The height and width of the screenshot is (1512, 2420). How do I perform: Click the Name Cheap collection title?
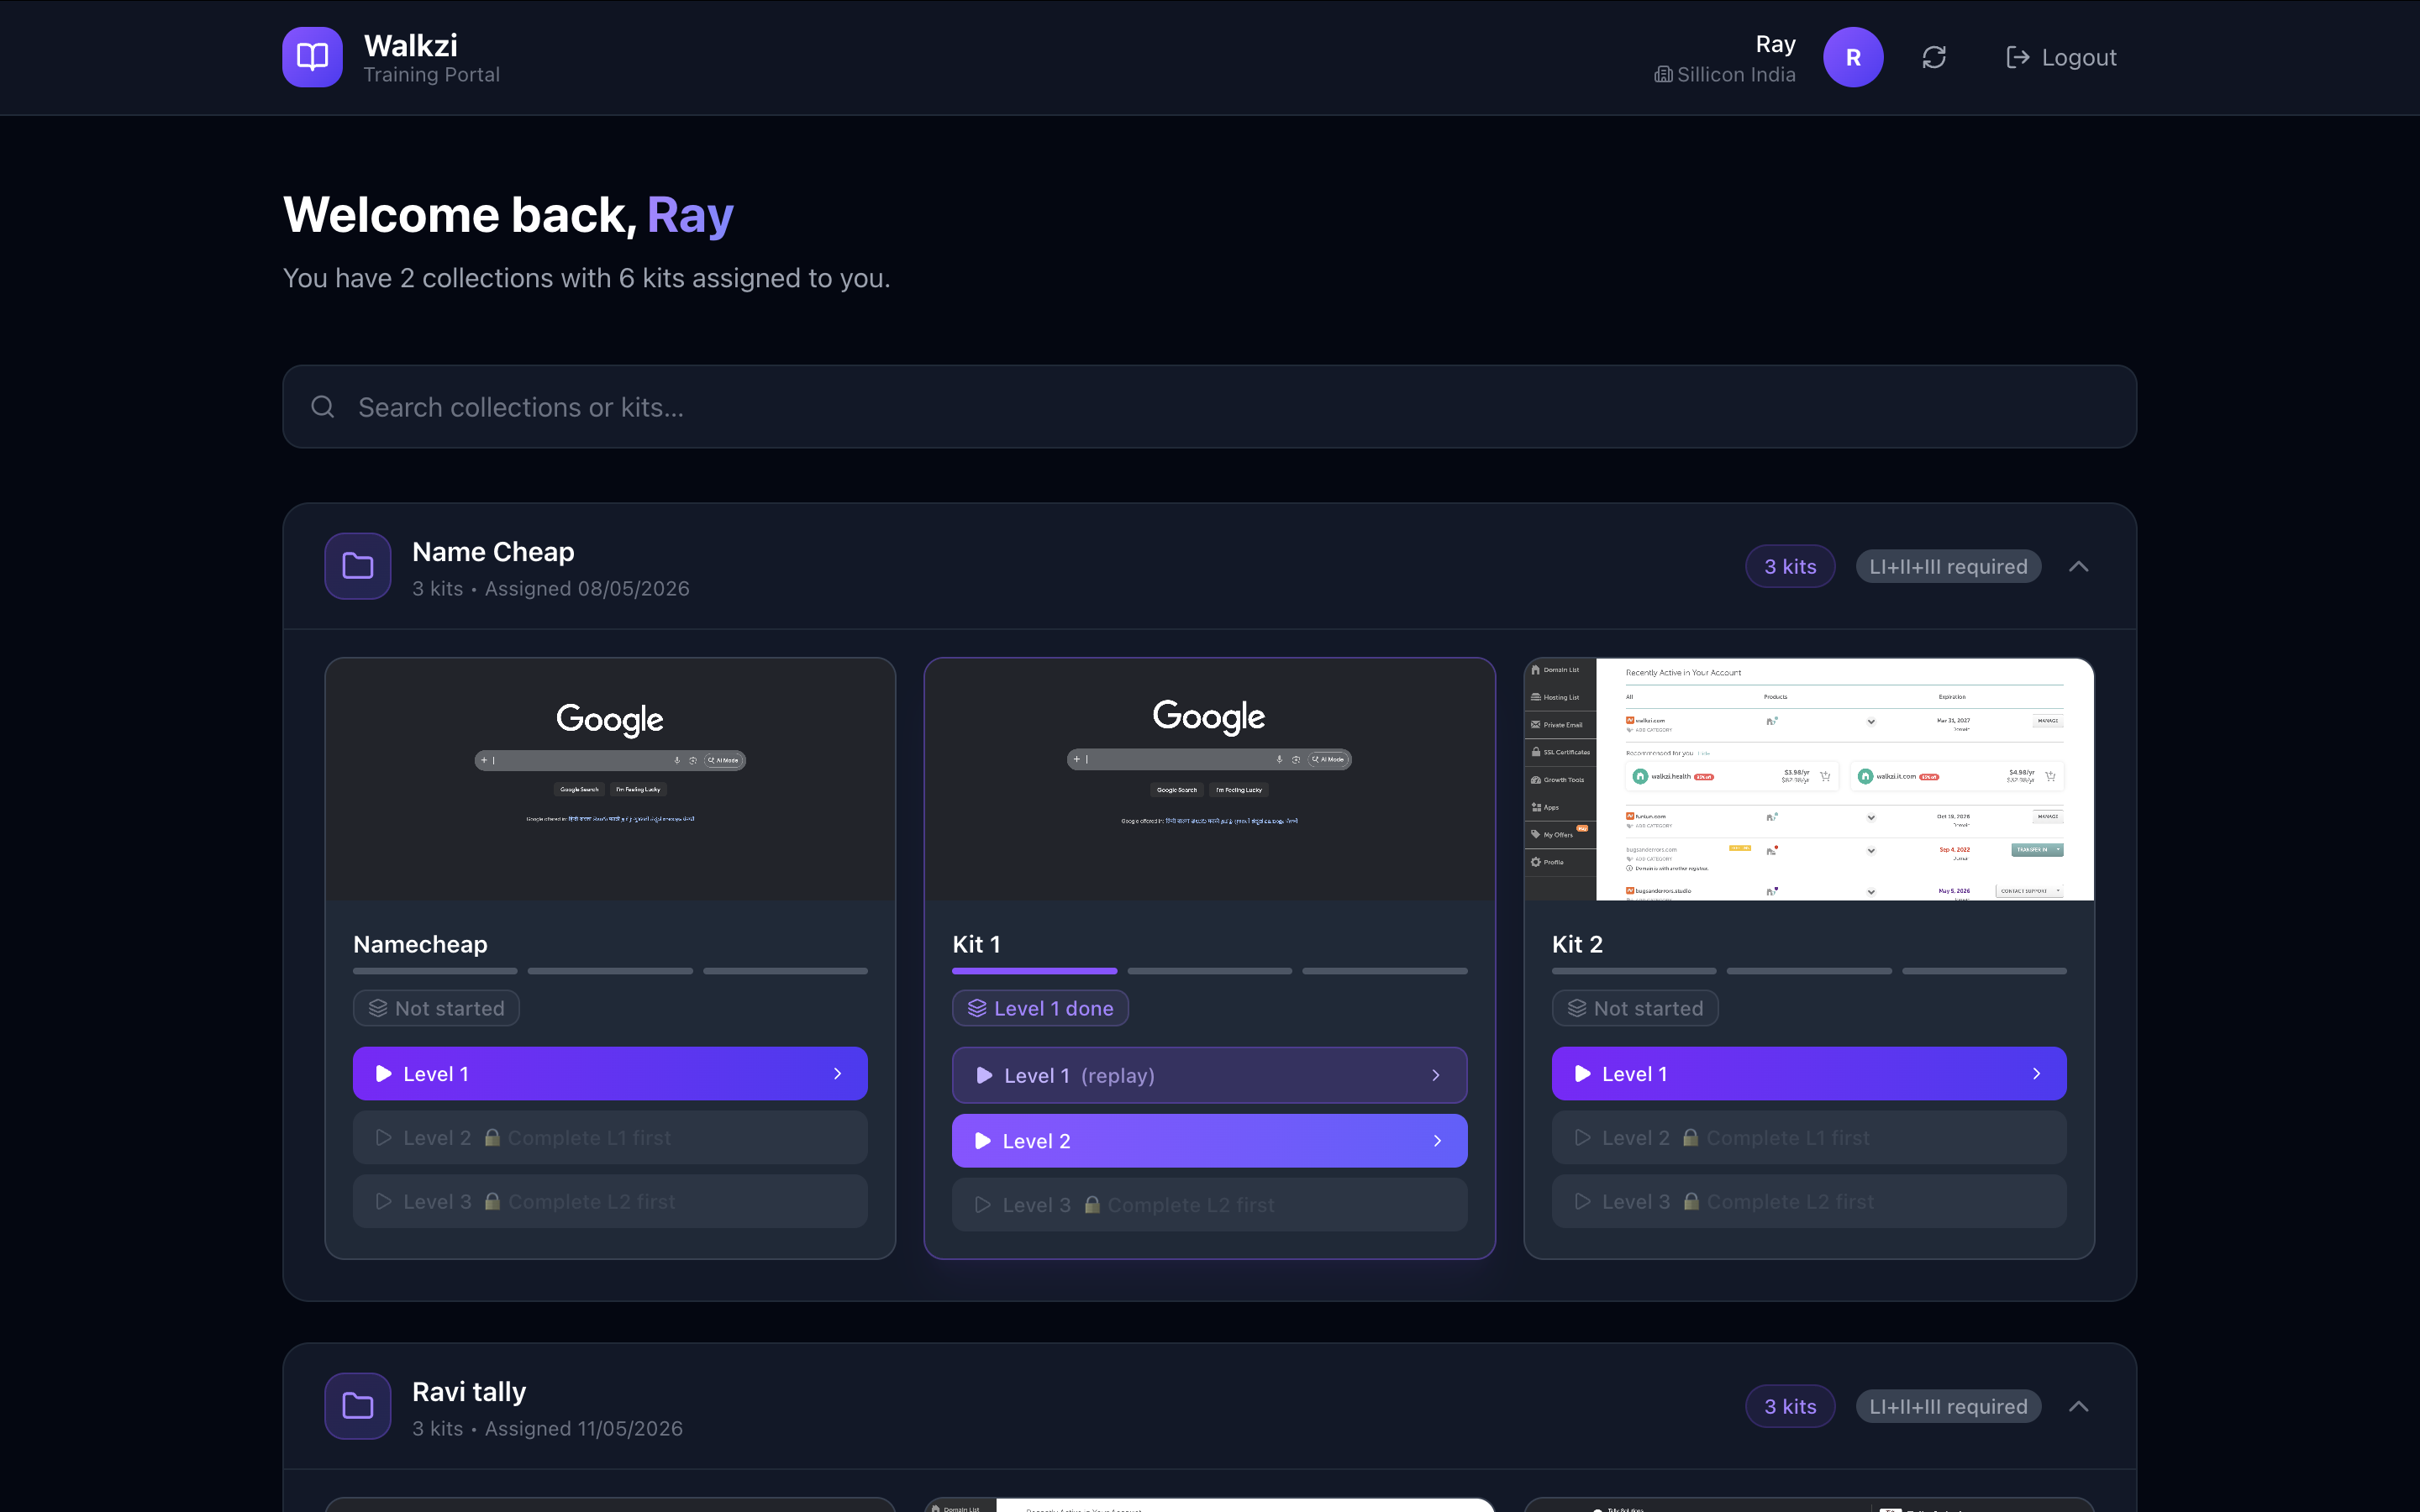[493, 552]
